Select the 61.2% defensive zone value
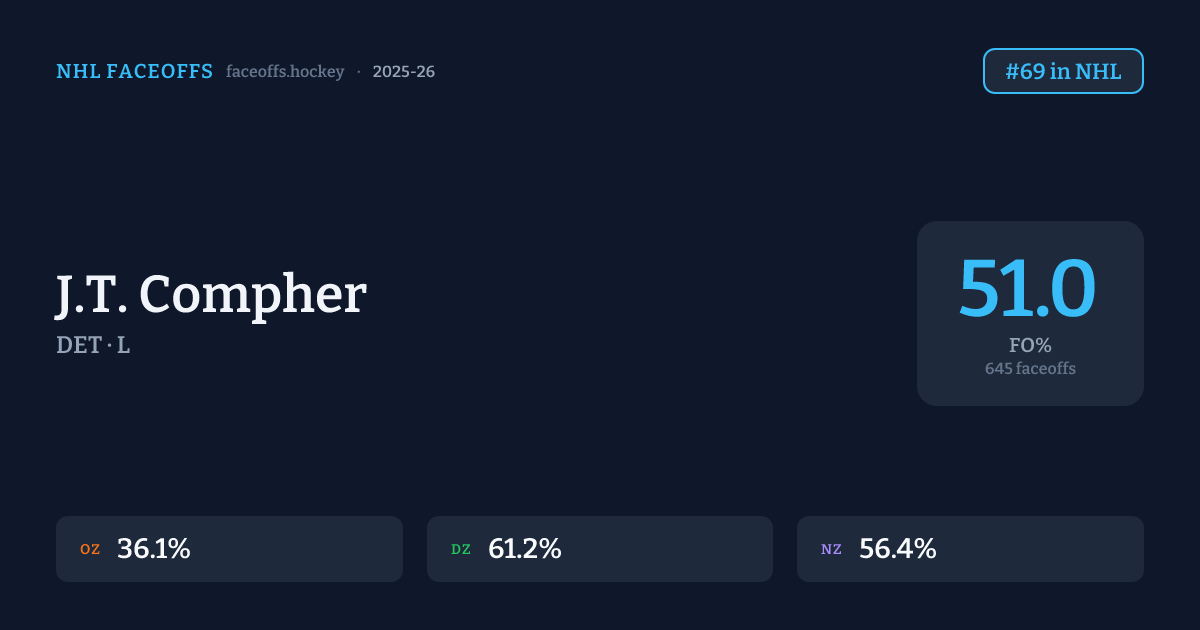The width and height of the screenshot is (1200, 630). (x=524, y=549)
